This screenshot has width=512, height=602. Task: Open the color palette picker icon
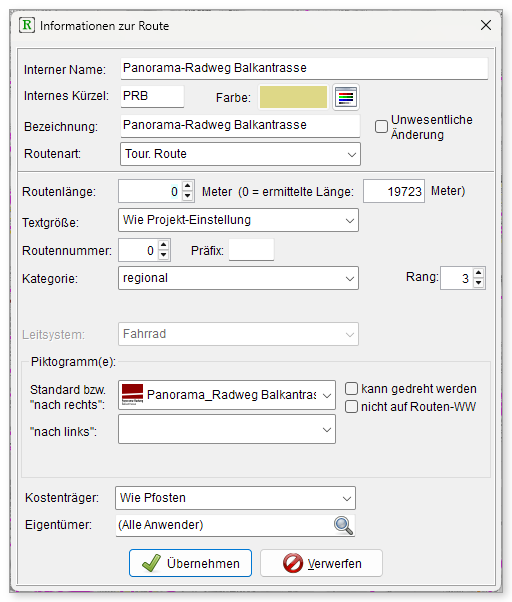coord(346,97)
